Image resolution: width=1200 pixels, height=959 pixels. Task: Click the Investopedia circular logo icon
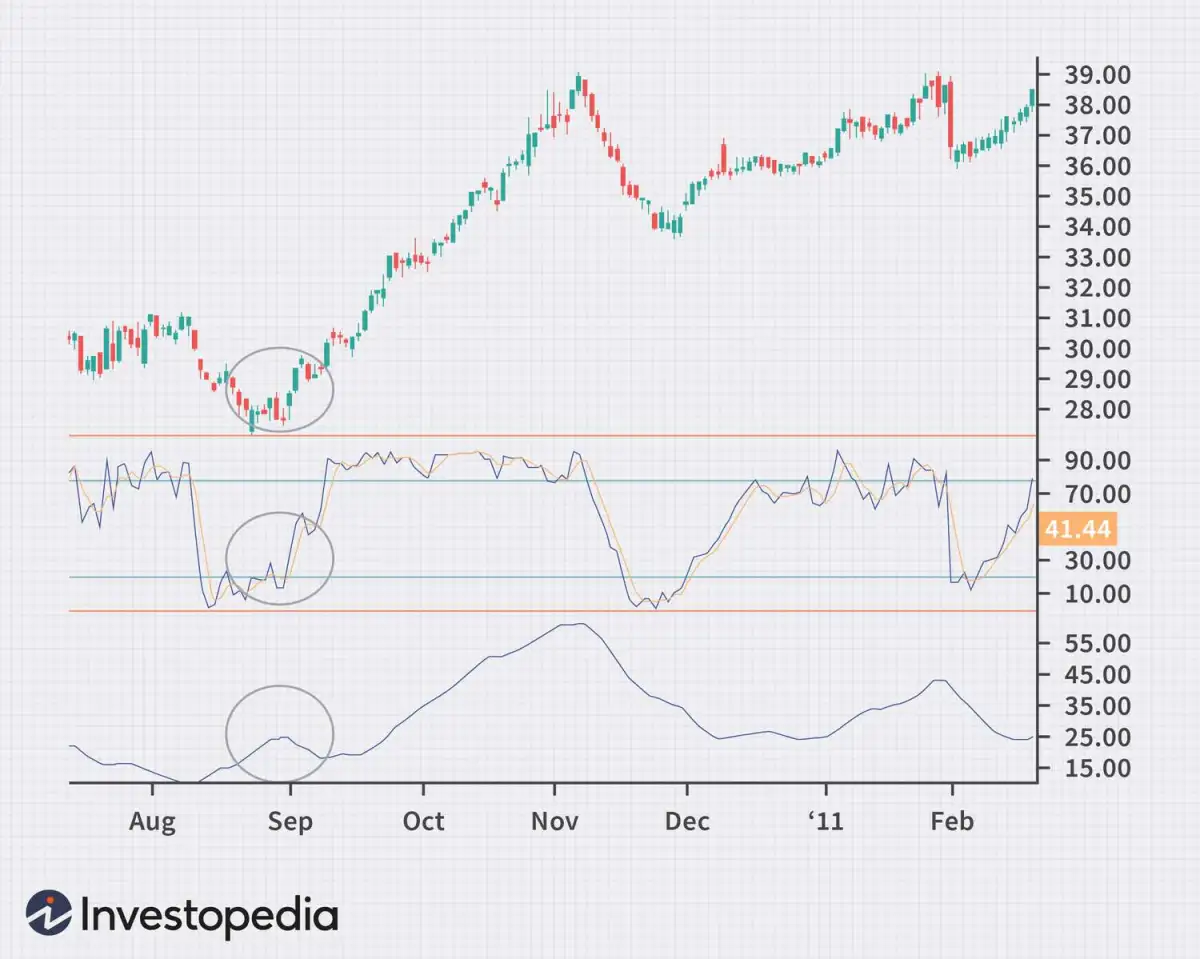(x=49, y=913)
